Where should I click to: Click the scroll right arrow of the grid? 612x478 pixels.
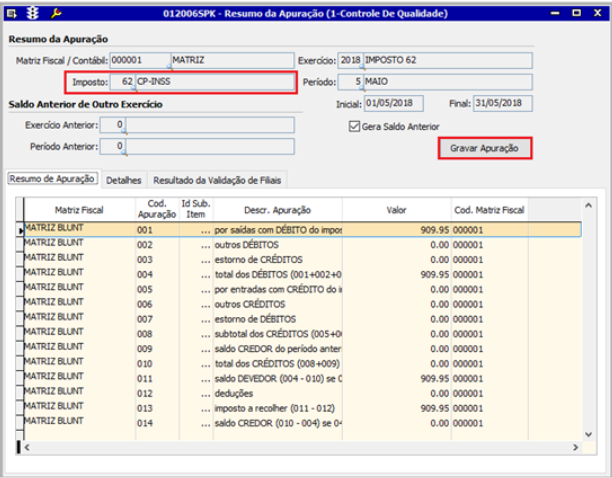[x=576, y=448]
